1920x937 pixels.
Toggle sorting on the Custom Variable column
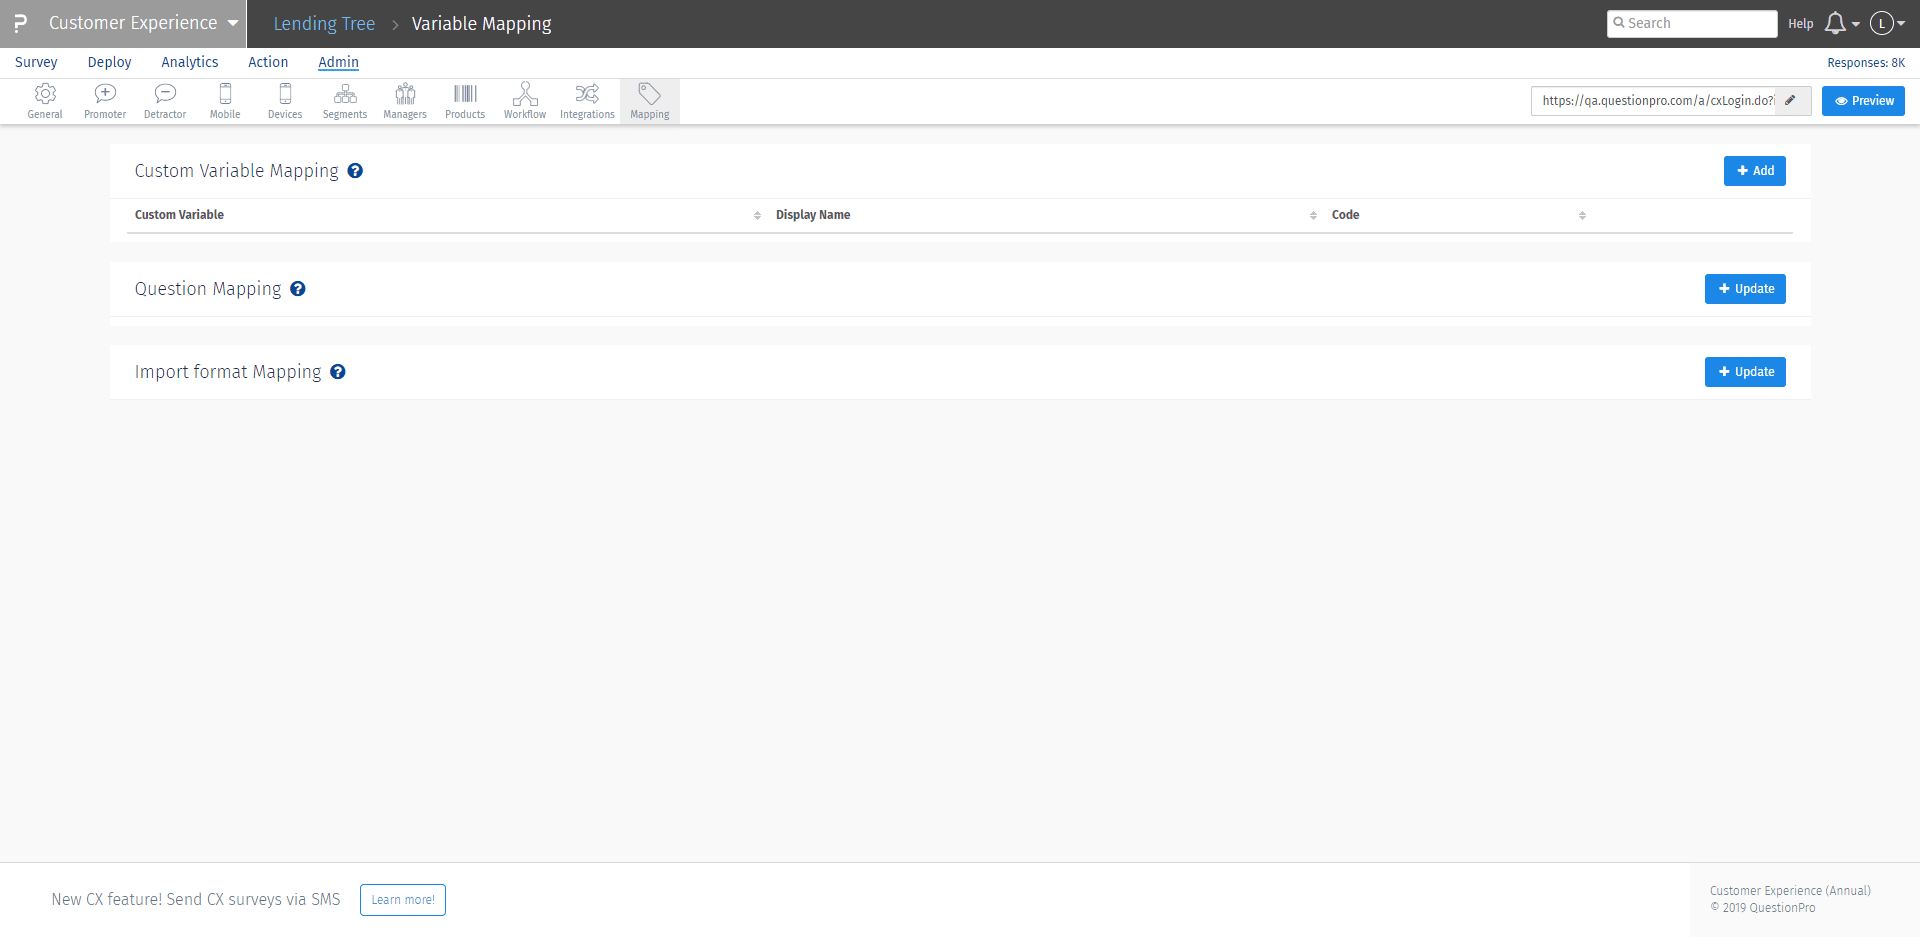(x=757, y=215)
